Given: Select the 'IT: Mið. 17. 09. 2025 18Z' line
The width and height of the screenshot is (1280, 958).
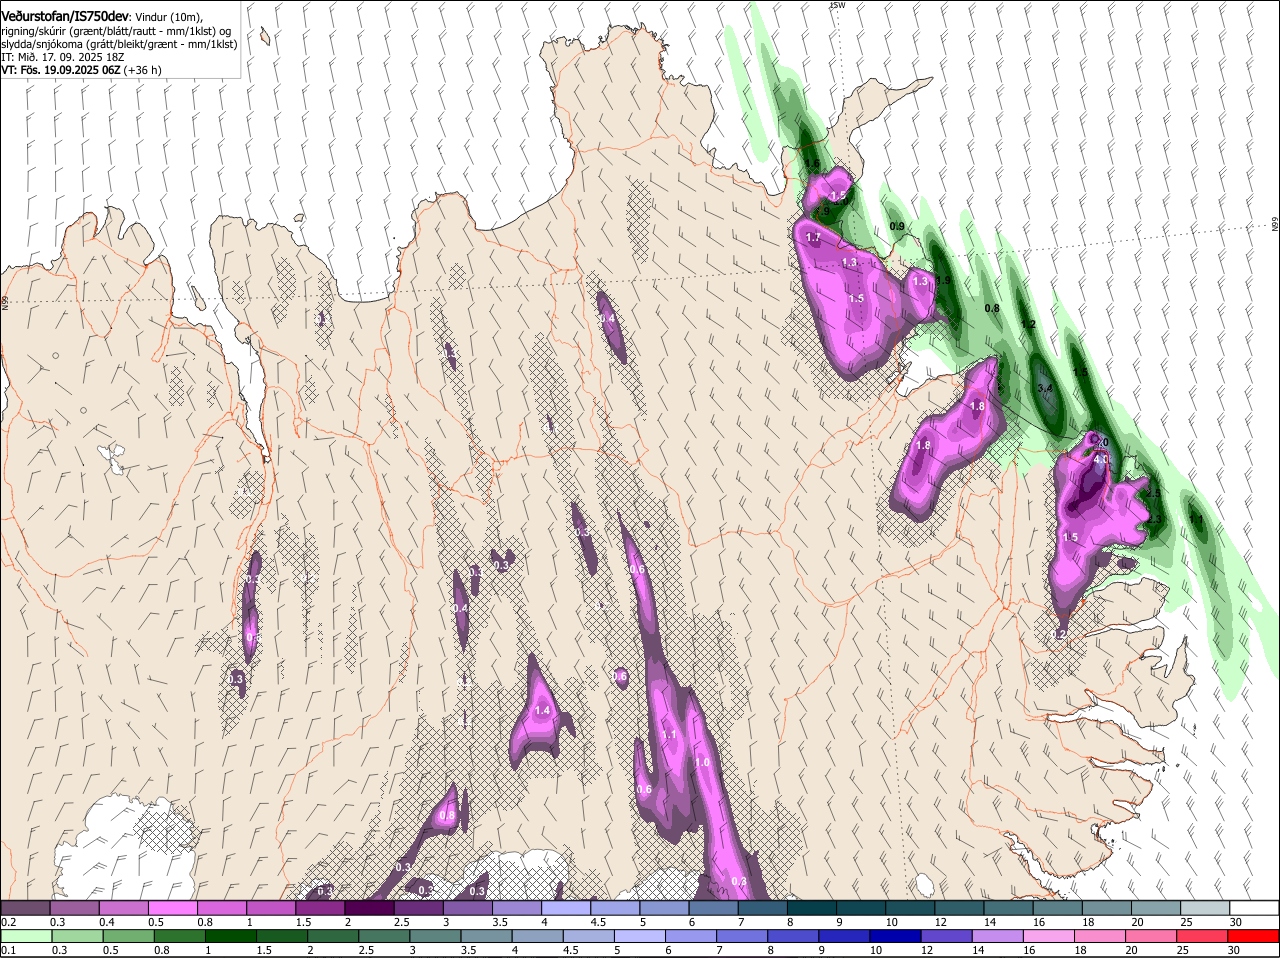Looking at the screenshot, I should (62, 57).
